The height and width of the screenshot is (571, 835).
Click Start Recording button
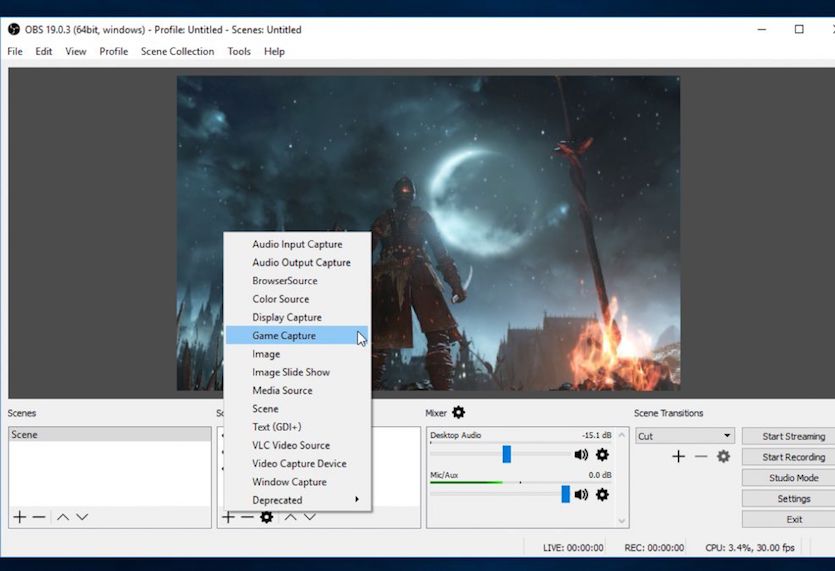789,457
